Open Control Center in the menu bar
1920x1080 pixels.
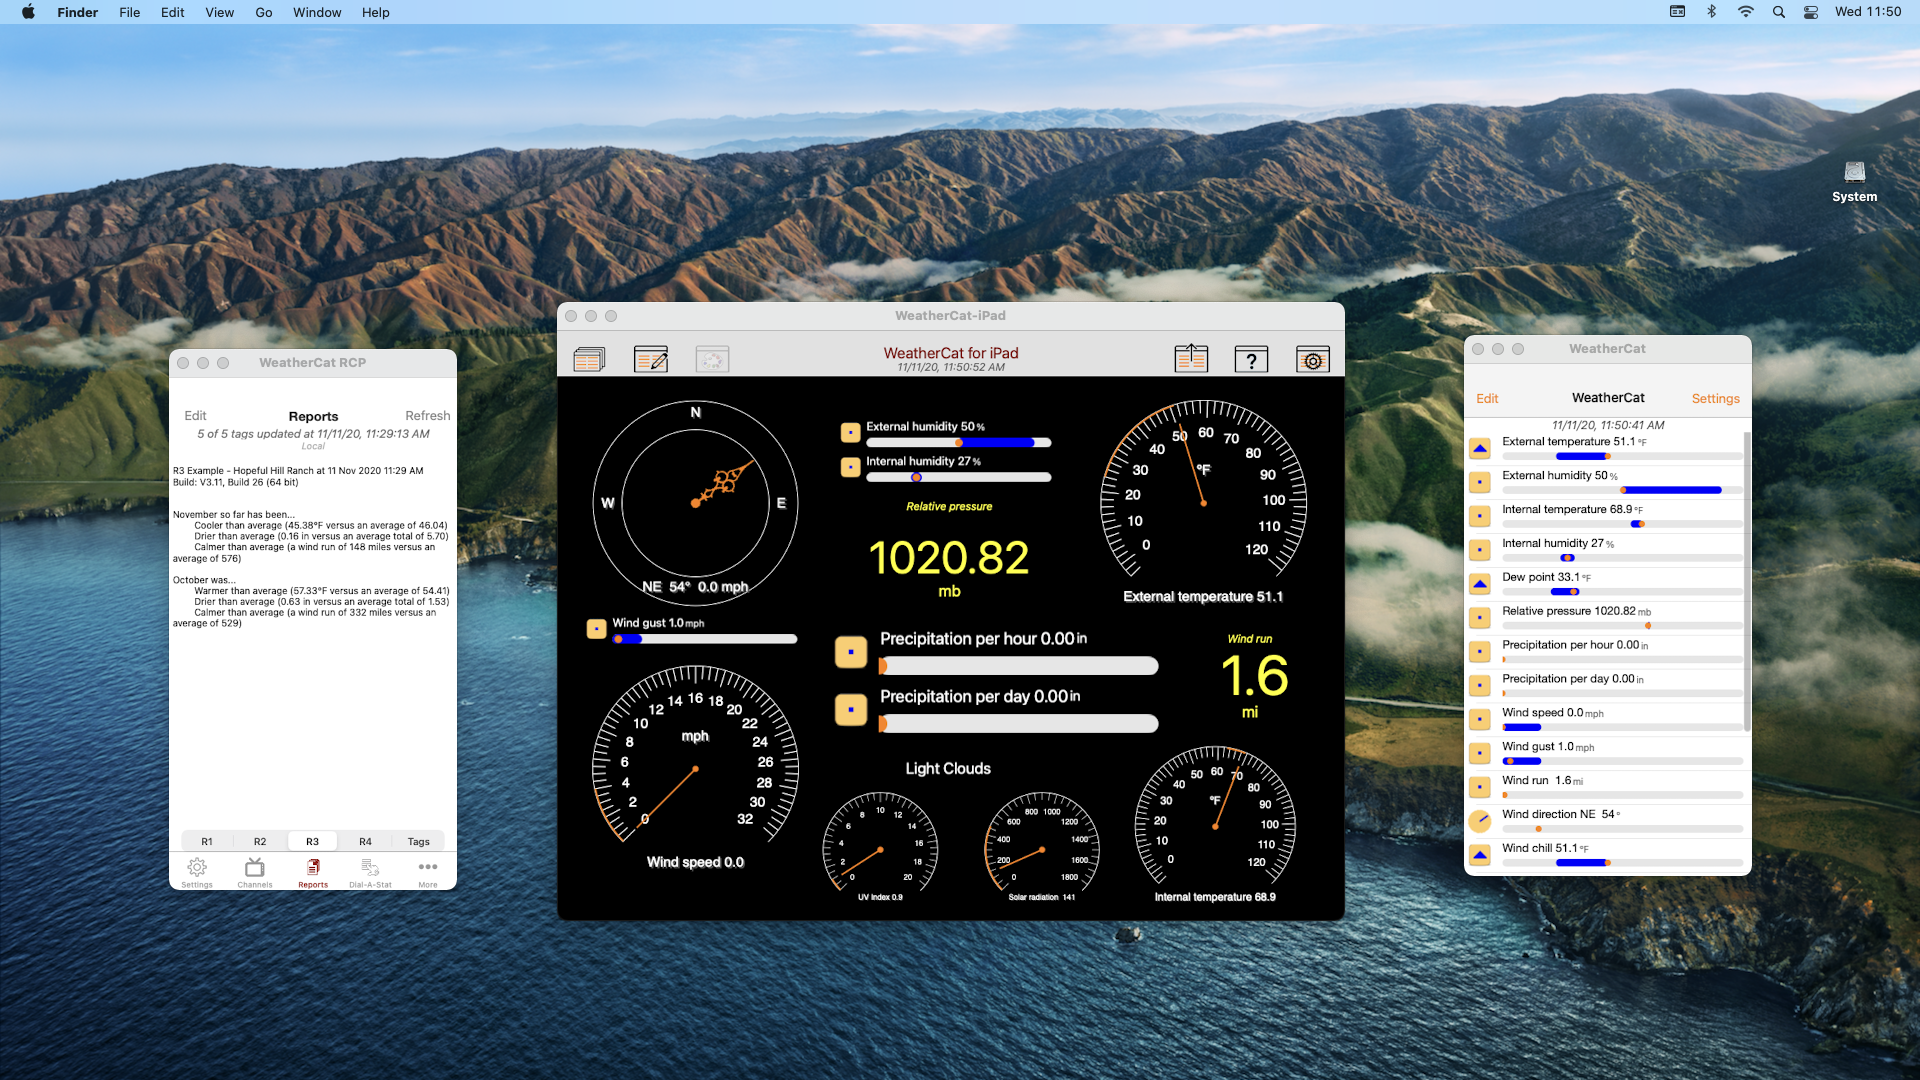[x=1811, y=12]
